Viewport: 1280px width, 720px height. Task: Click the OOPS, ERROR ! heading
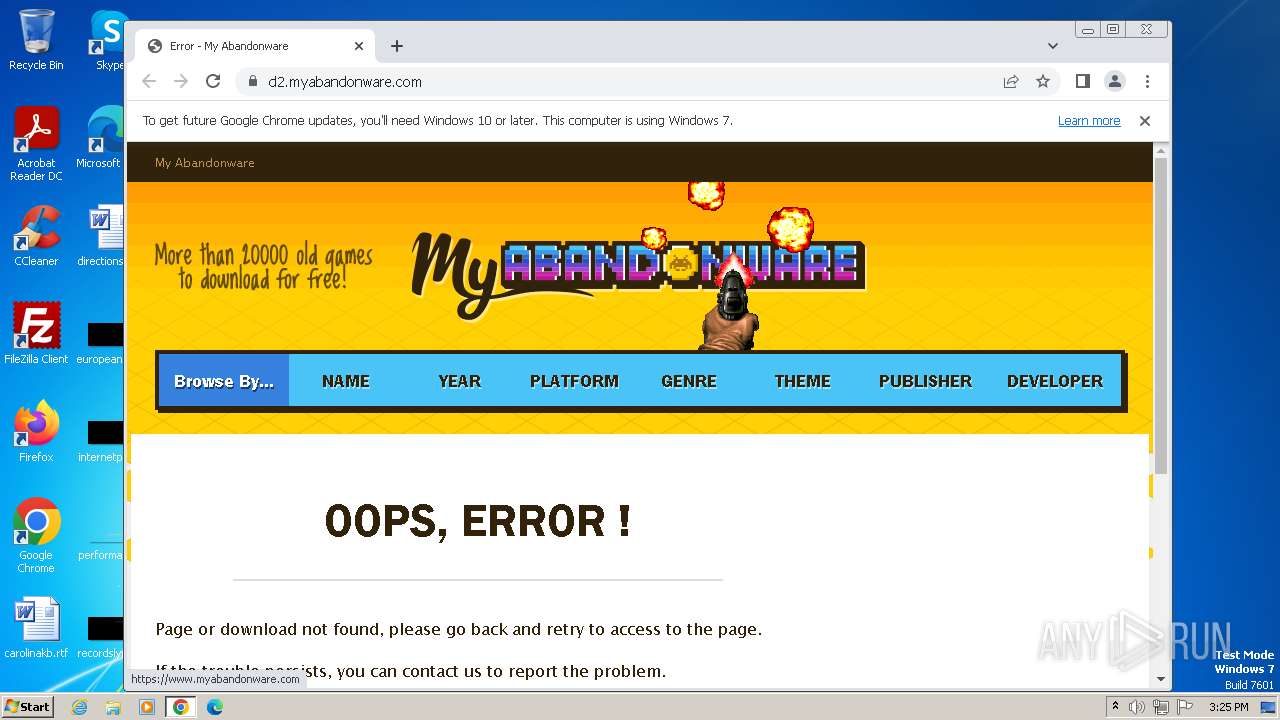(x=478, y=521)
